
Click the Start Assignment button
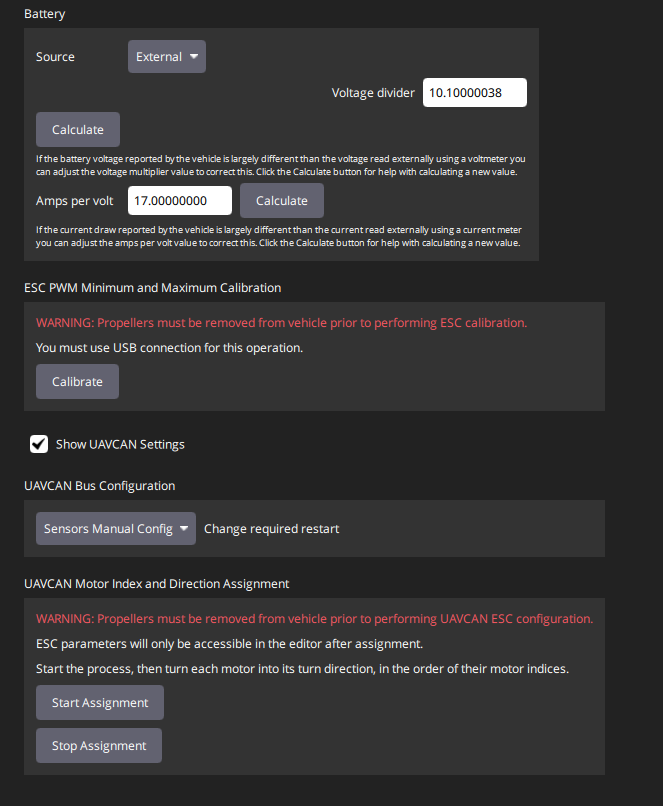point(99,703)
